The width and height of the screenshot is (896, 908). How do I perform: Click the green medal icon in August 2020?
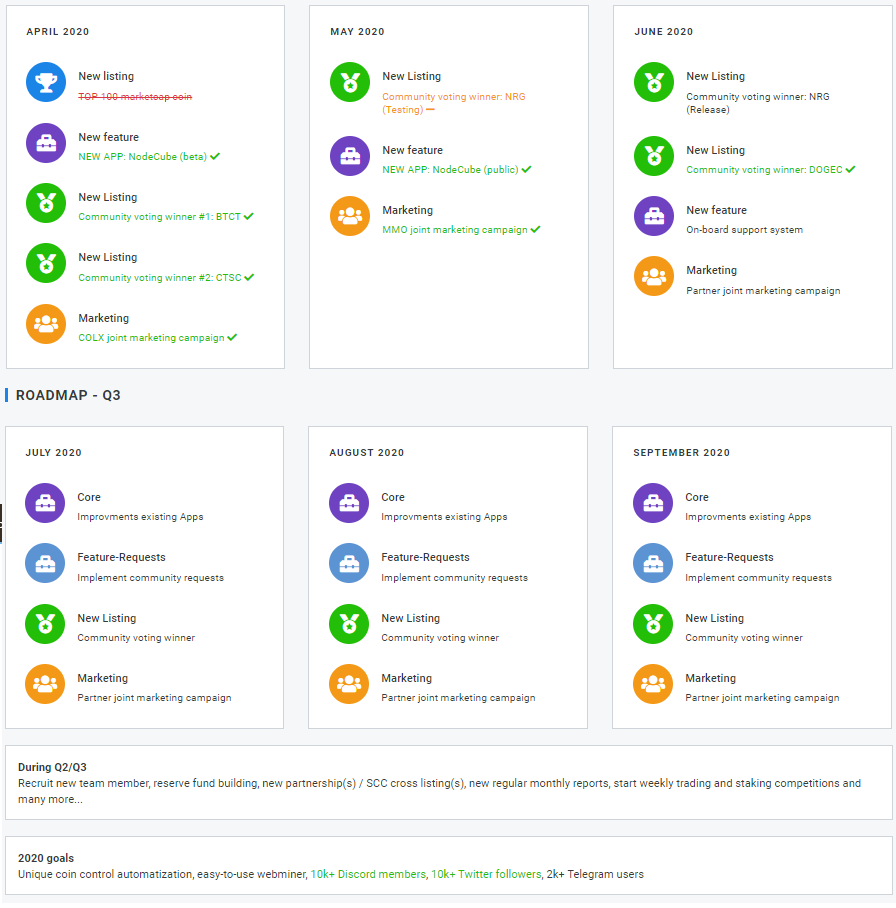pyautogui.click(x=349, y=624)
